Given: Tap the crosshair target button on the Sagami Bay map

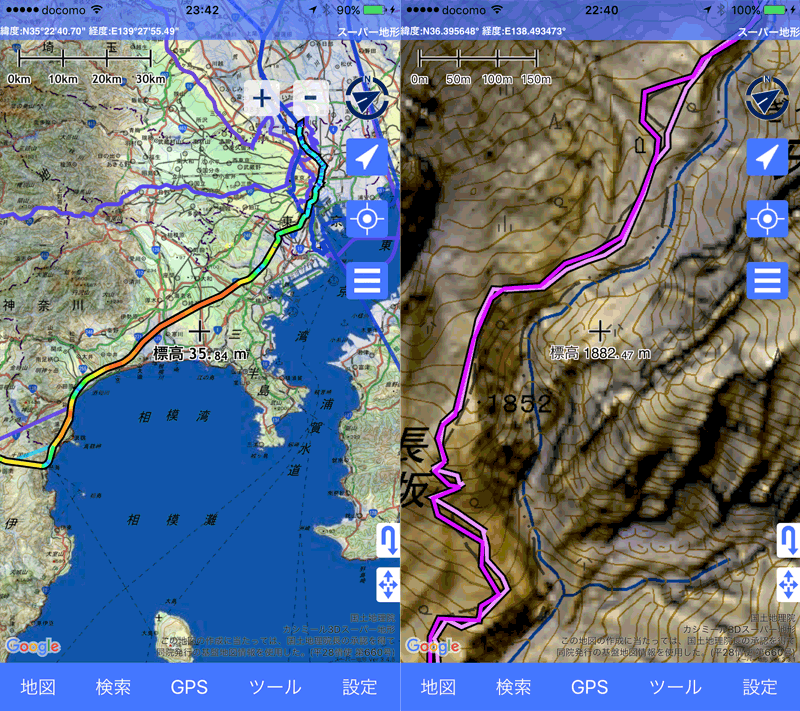Looking at the screenshot, I should pyautogui.click(x=367, y=218).
